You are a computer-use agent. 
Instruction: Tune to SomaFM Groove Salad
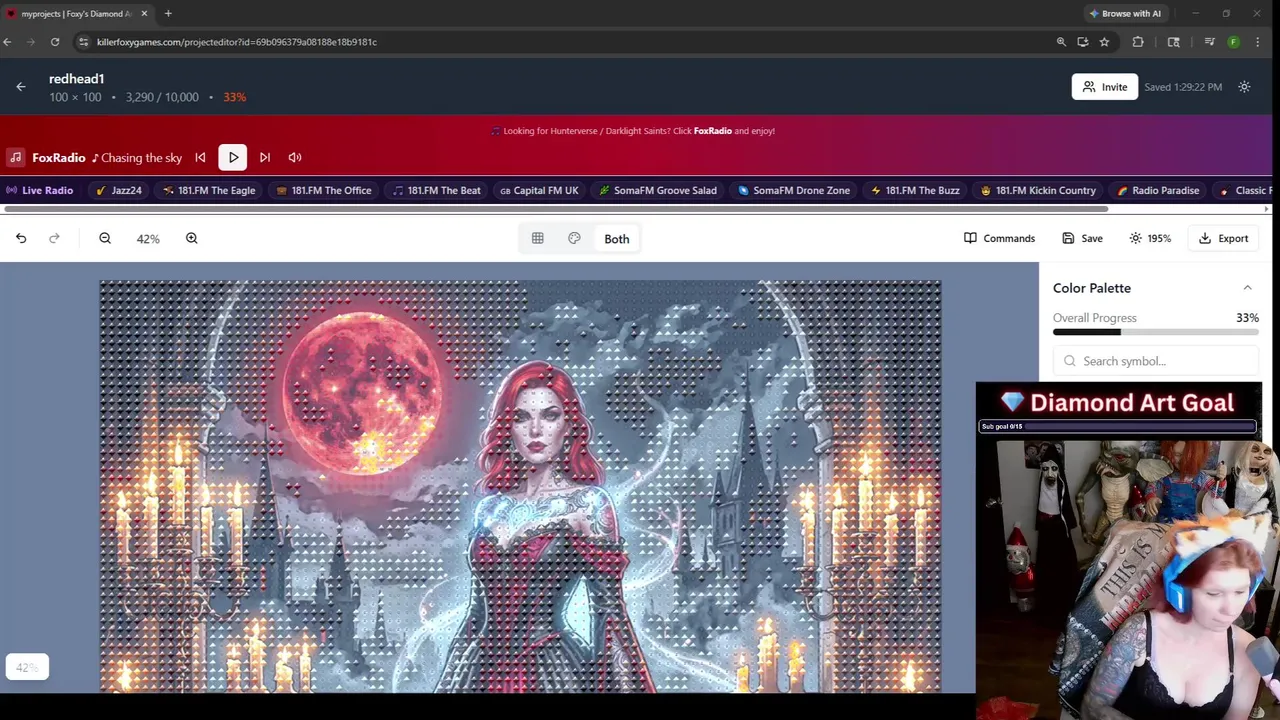coord(658,190)
